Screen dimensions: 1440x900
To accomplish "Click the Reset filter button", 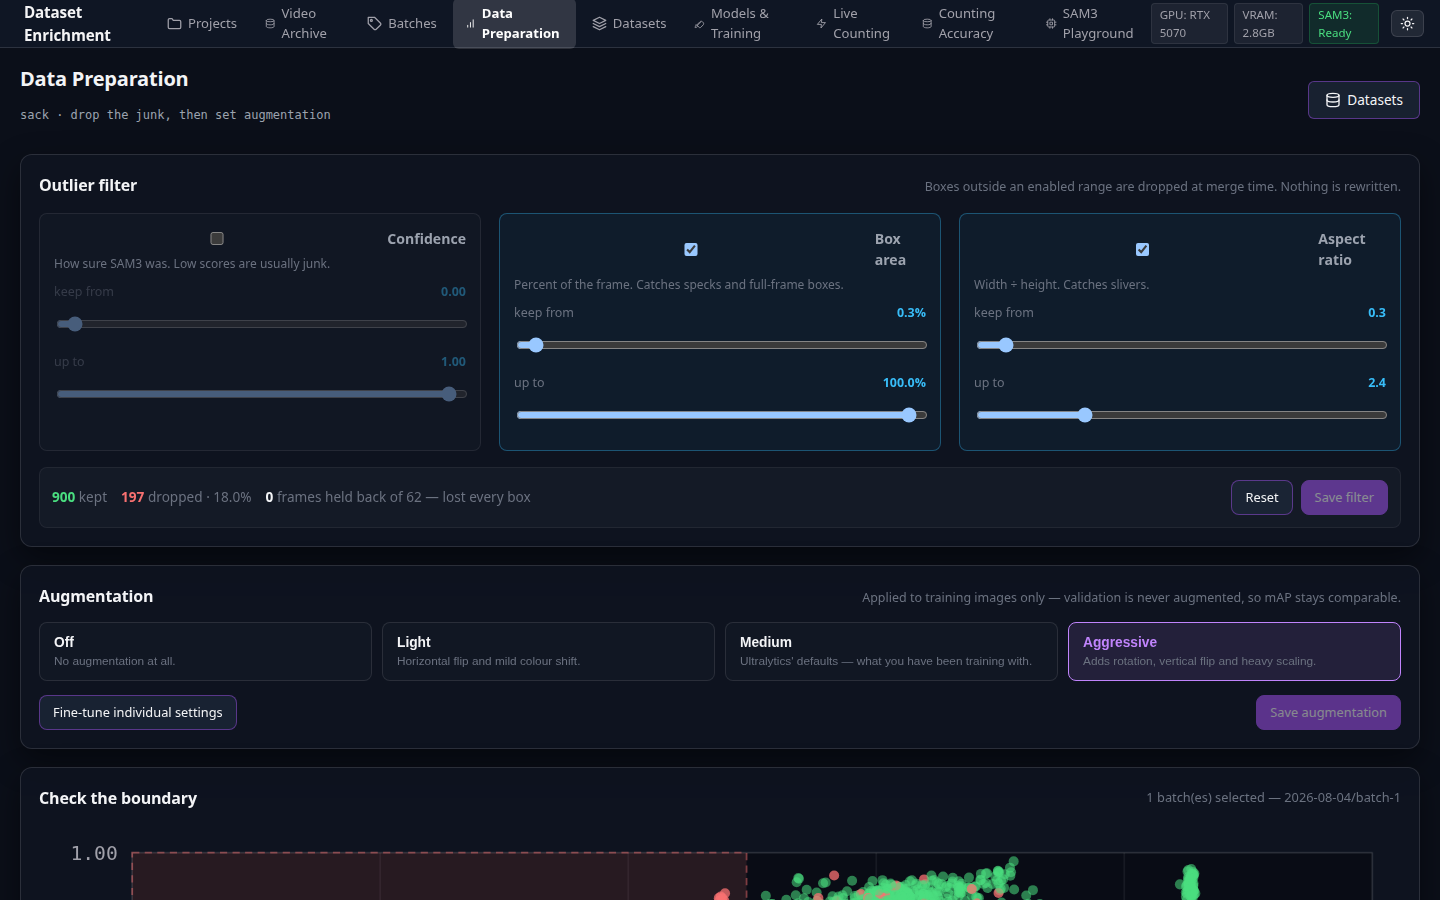I will (x=1262, y=498).
